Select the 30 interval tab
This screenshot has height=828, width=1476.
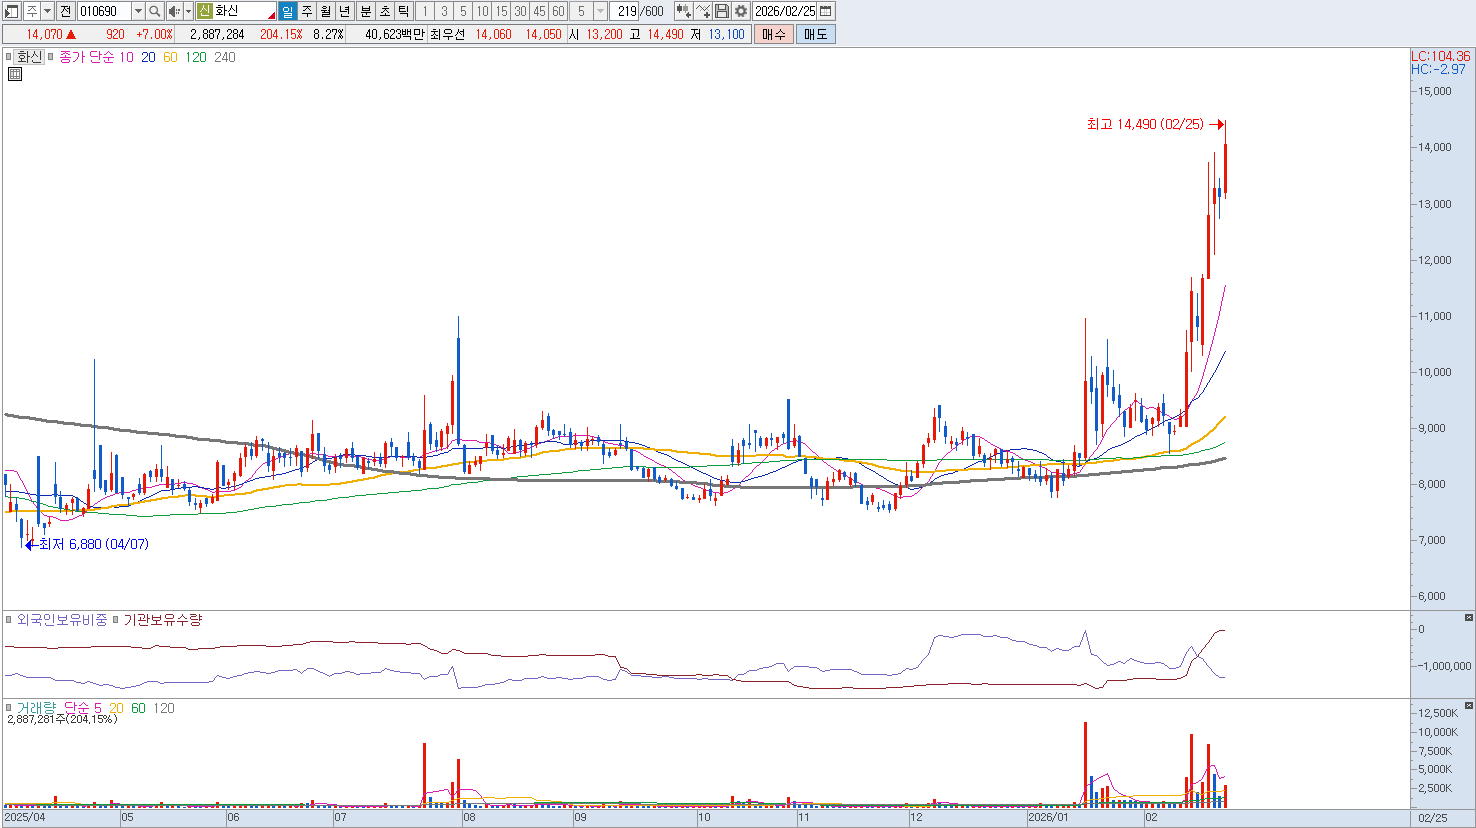tap(520, 11)
